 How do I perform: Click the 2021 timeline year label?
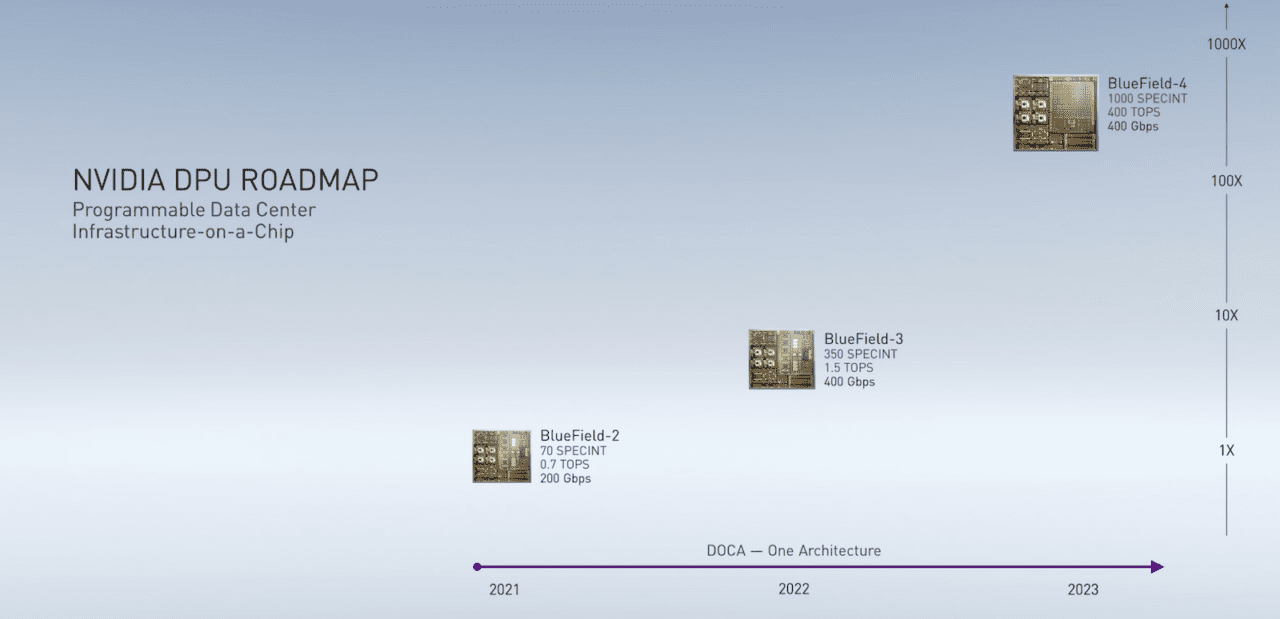504,589
